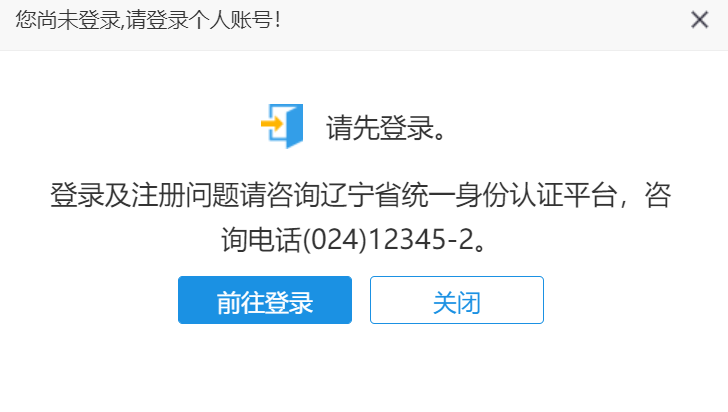The height and width of the screenshot is (412, 728).
Task: Click the gray header bar of the dialog
Action: 364,25
